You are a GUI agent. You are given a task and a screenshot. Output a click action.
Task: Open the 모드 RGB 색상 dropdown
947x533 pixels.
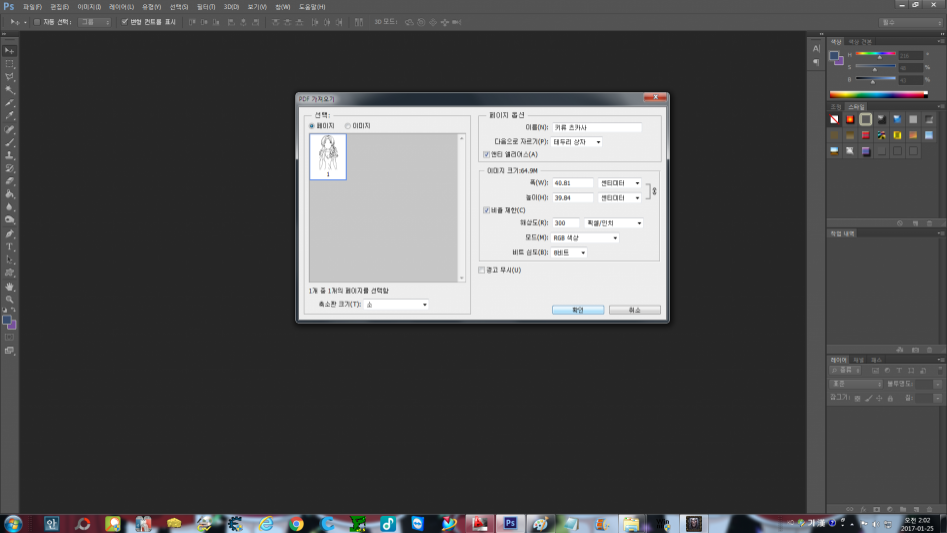(585, 238)
